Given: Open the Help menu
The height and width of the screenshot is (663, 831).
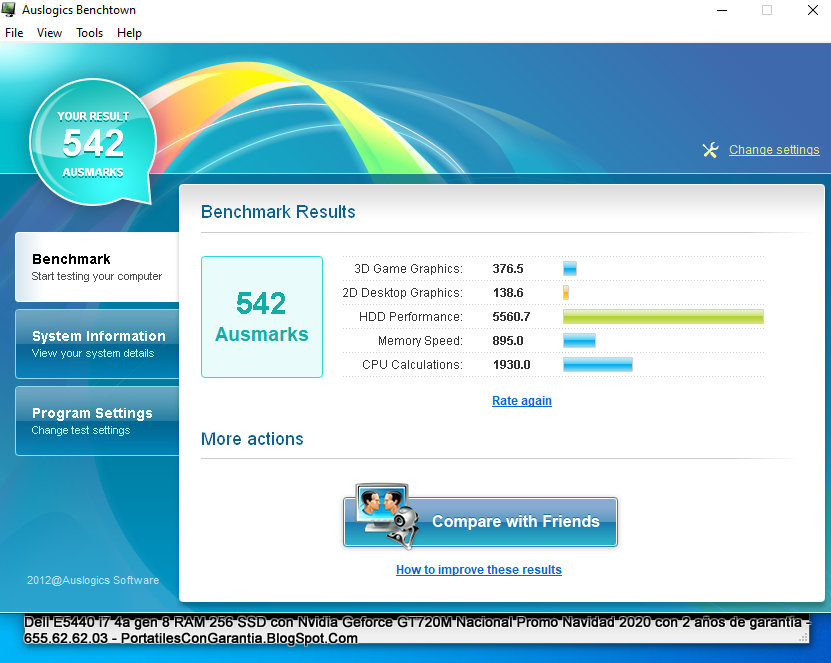Looking at the screenshot, I should [x=129, y=33].
